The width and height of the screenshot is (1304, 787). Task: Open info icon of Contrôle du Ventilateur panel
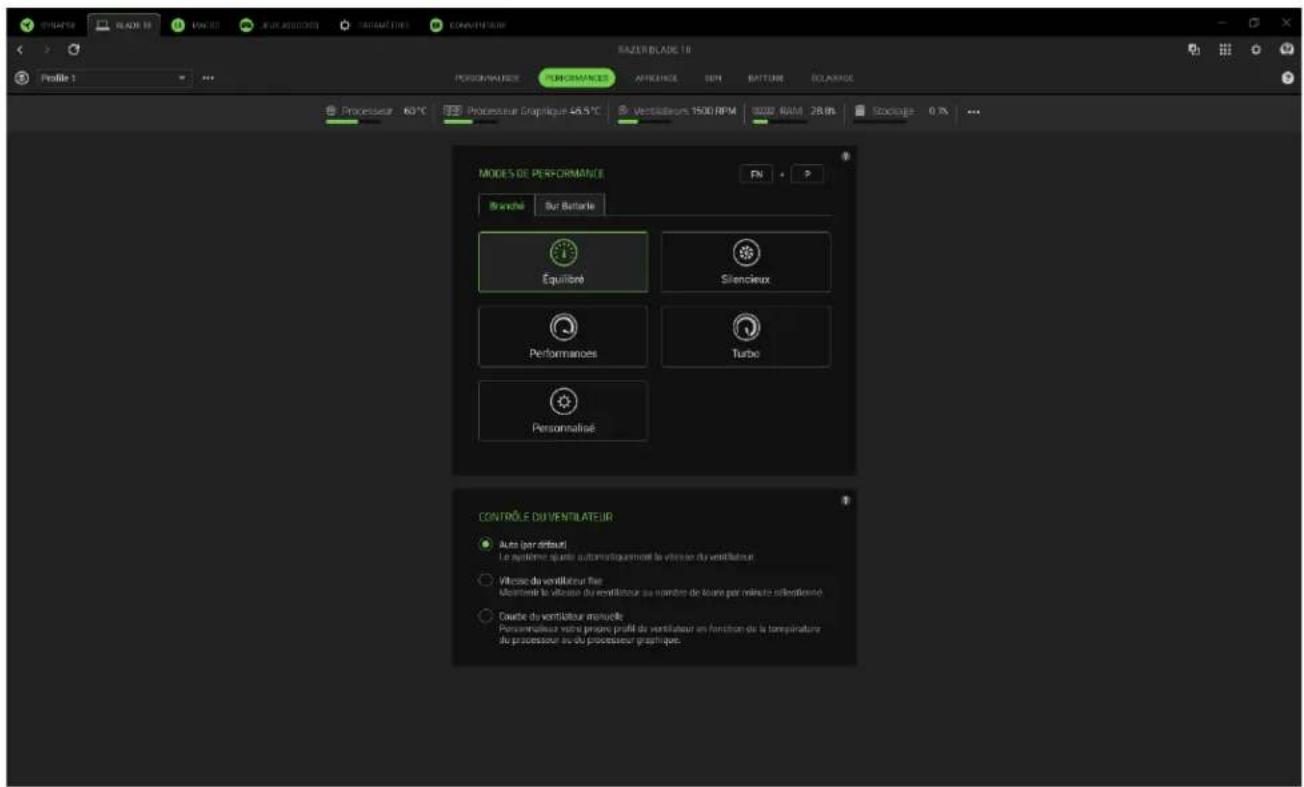pyautogui.click(x=846, y=500)
